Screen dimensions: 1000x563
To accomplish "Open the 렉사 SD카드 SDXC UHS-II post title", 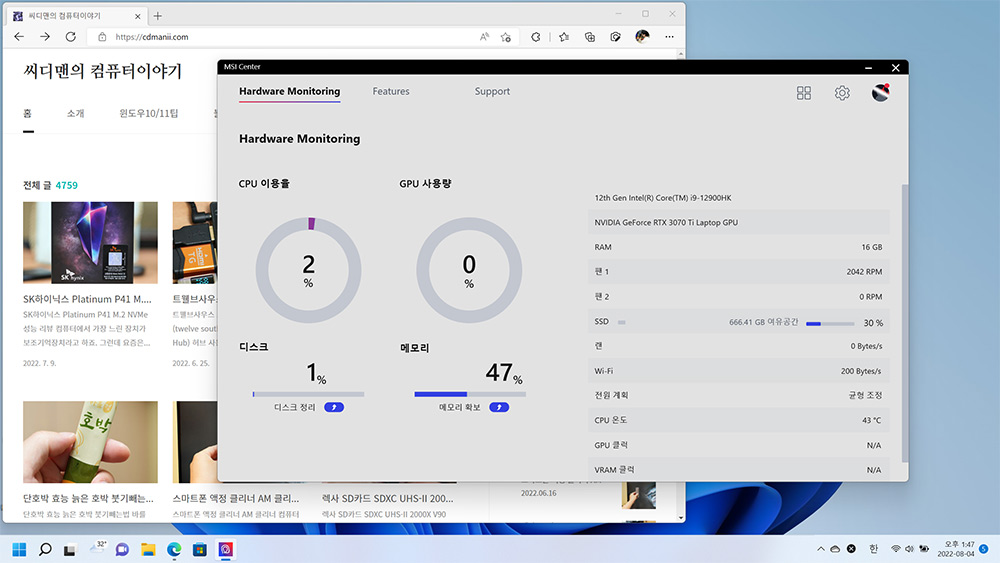I will tap(388, 498).
